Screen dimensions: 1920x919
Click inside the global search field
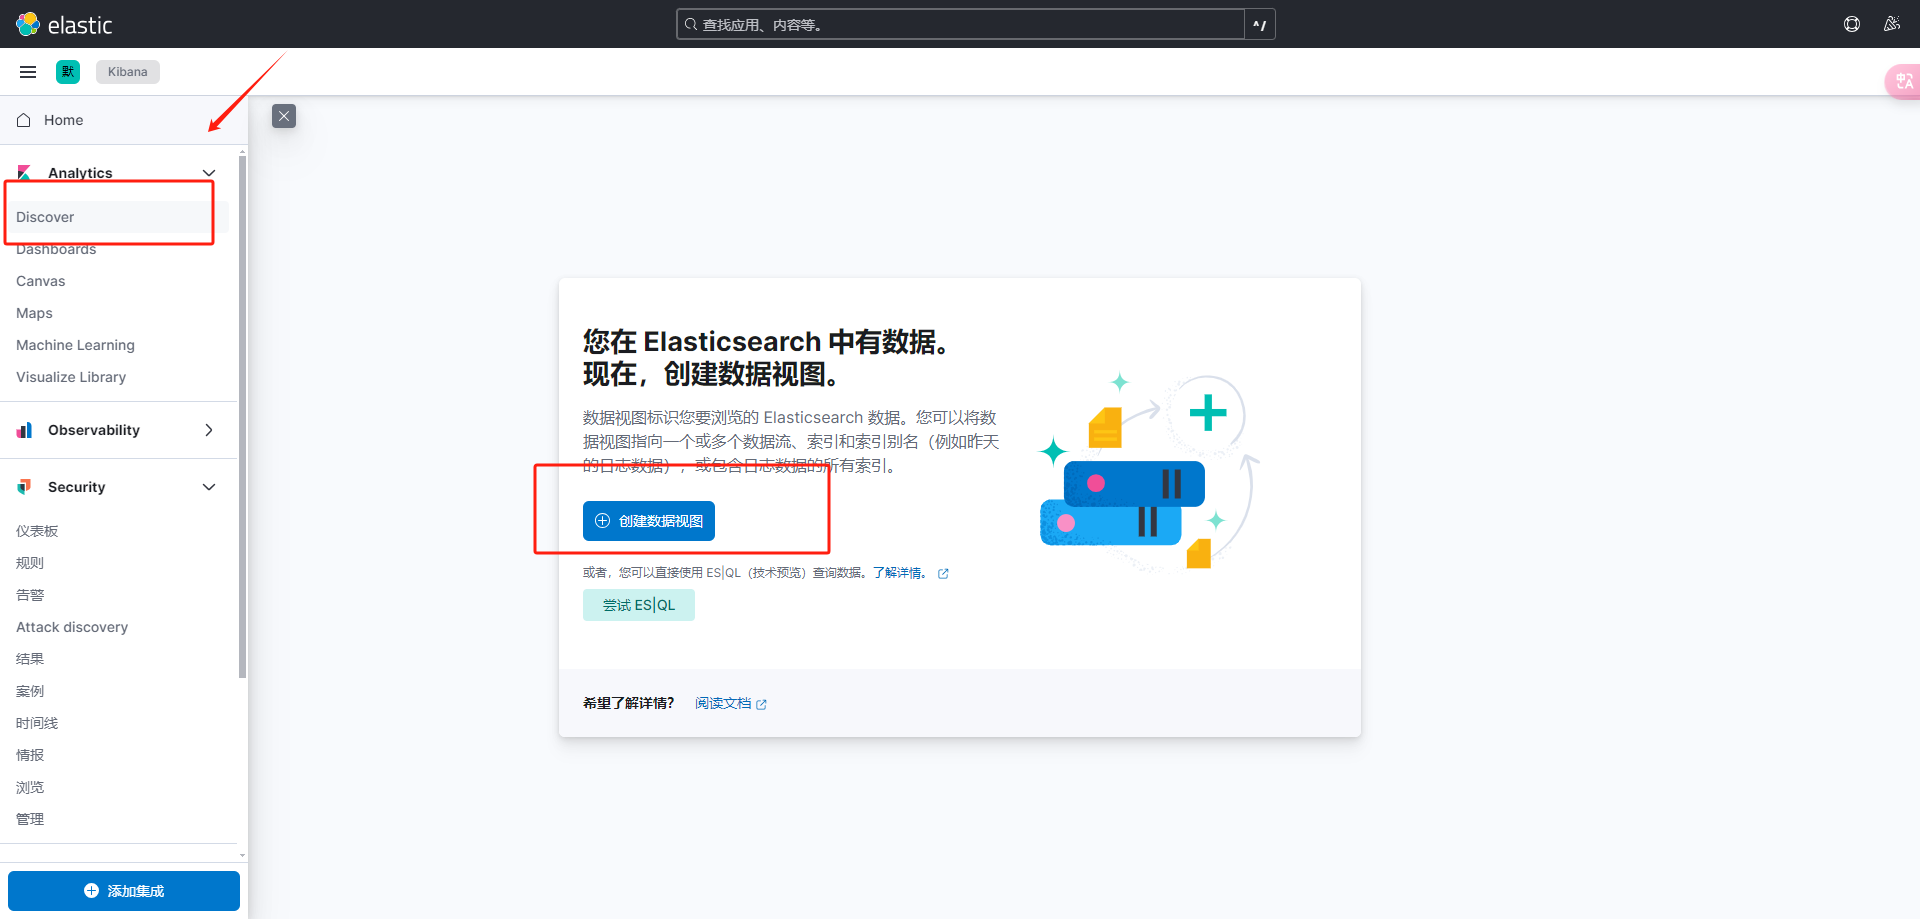click(960, 24)
